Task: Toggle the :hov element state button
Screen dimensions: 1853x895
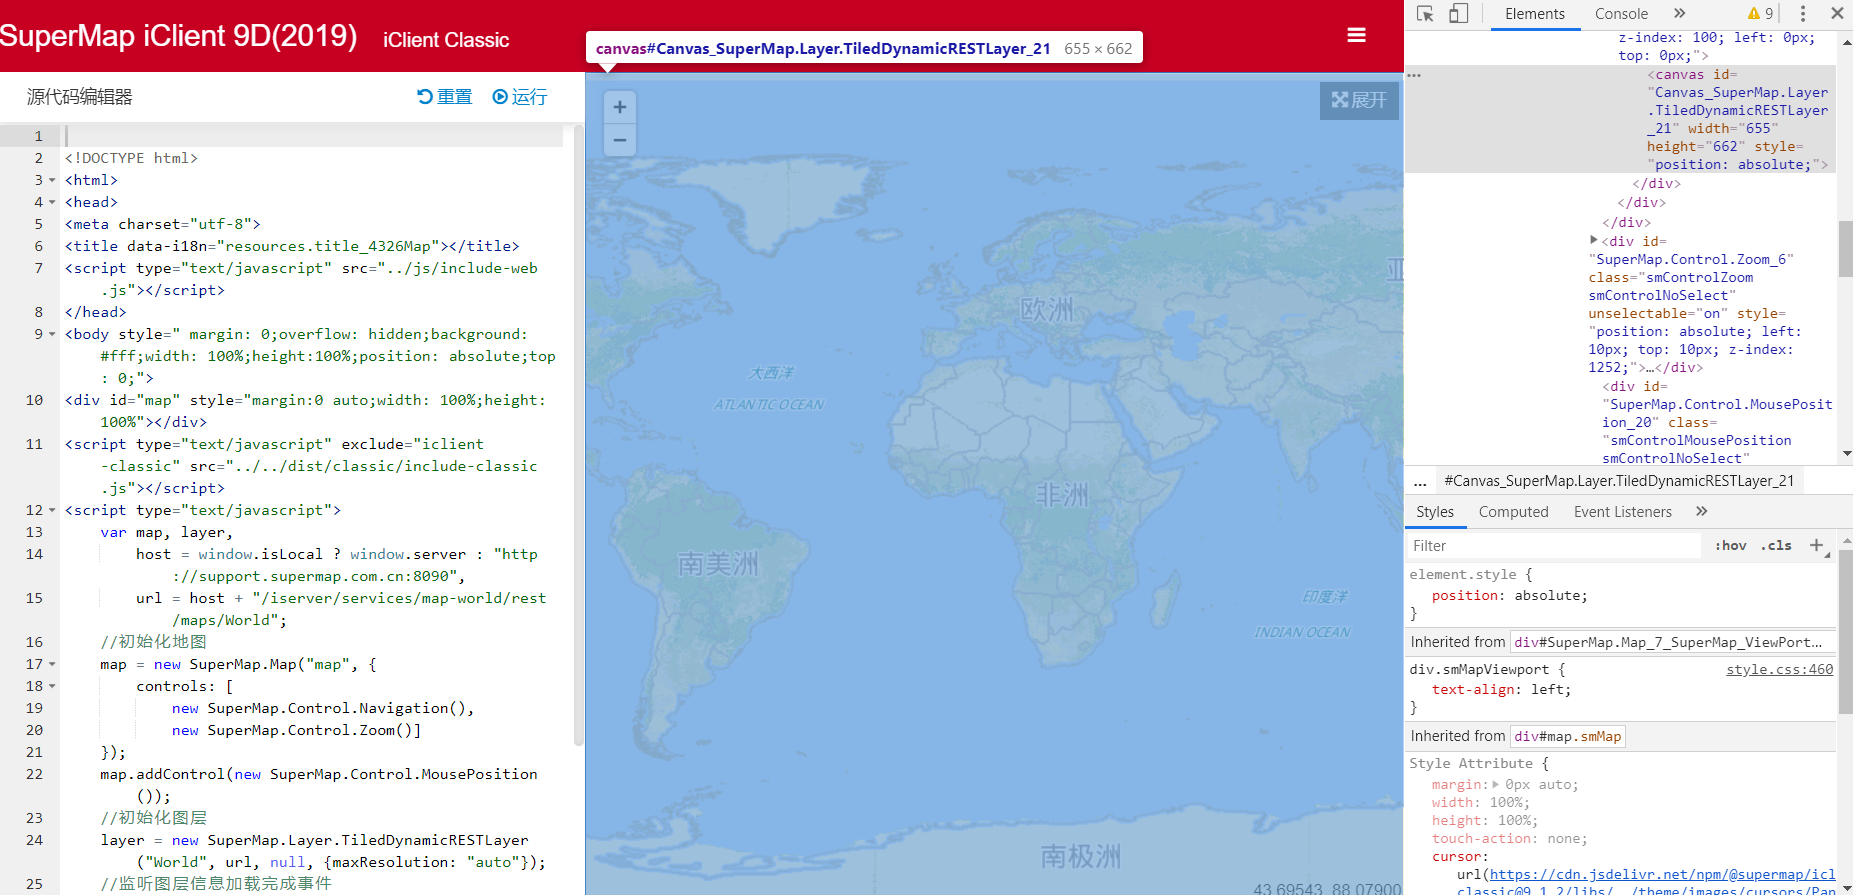Action: coord(1731,546)
